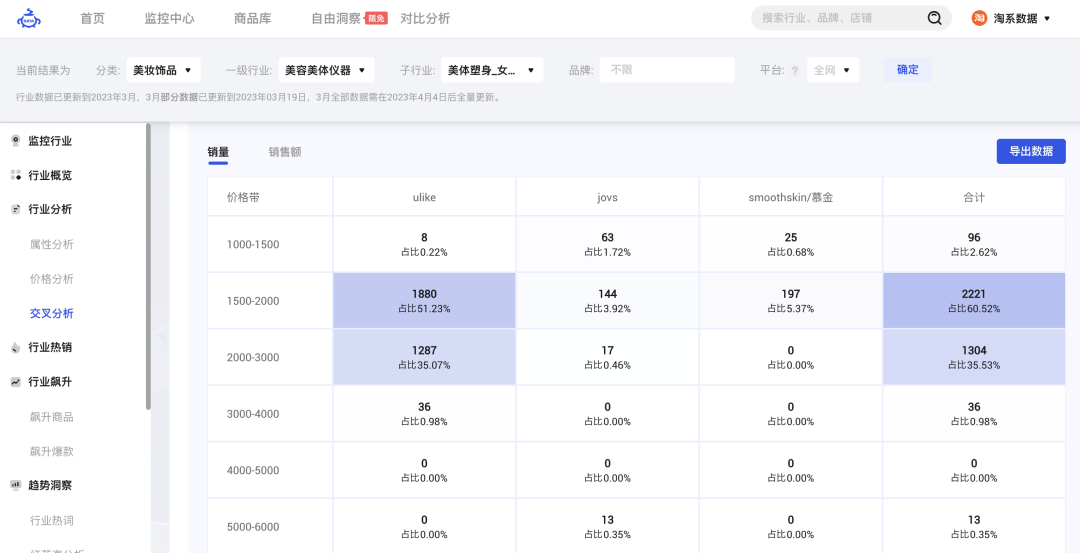Click the 144 jovs cell
Viewport: 1080px width, 553px height.
[608, 300]
